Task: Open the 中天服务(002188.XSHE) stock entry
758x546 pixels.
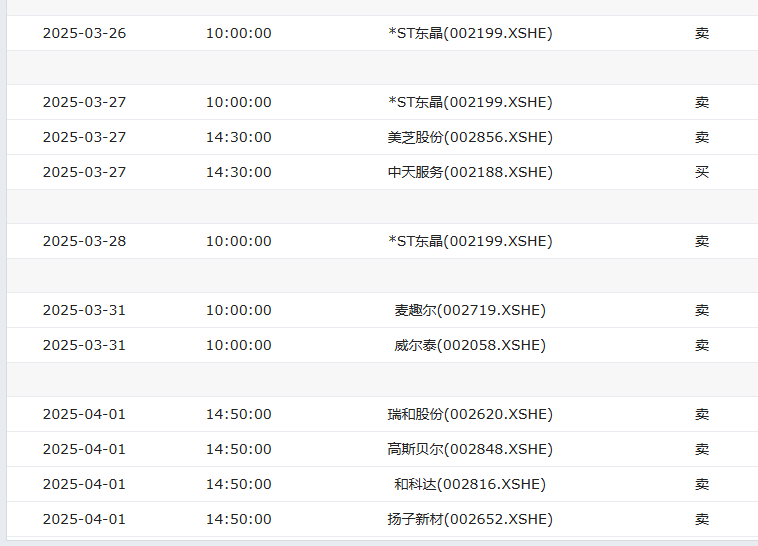Action: click(470, 172)
